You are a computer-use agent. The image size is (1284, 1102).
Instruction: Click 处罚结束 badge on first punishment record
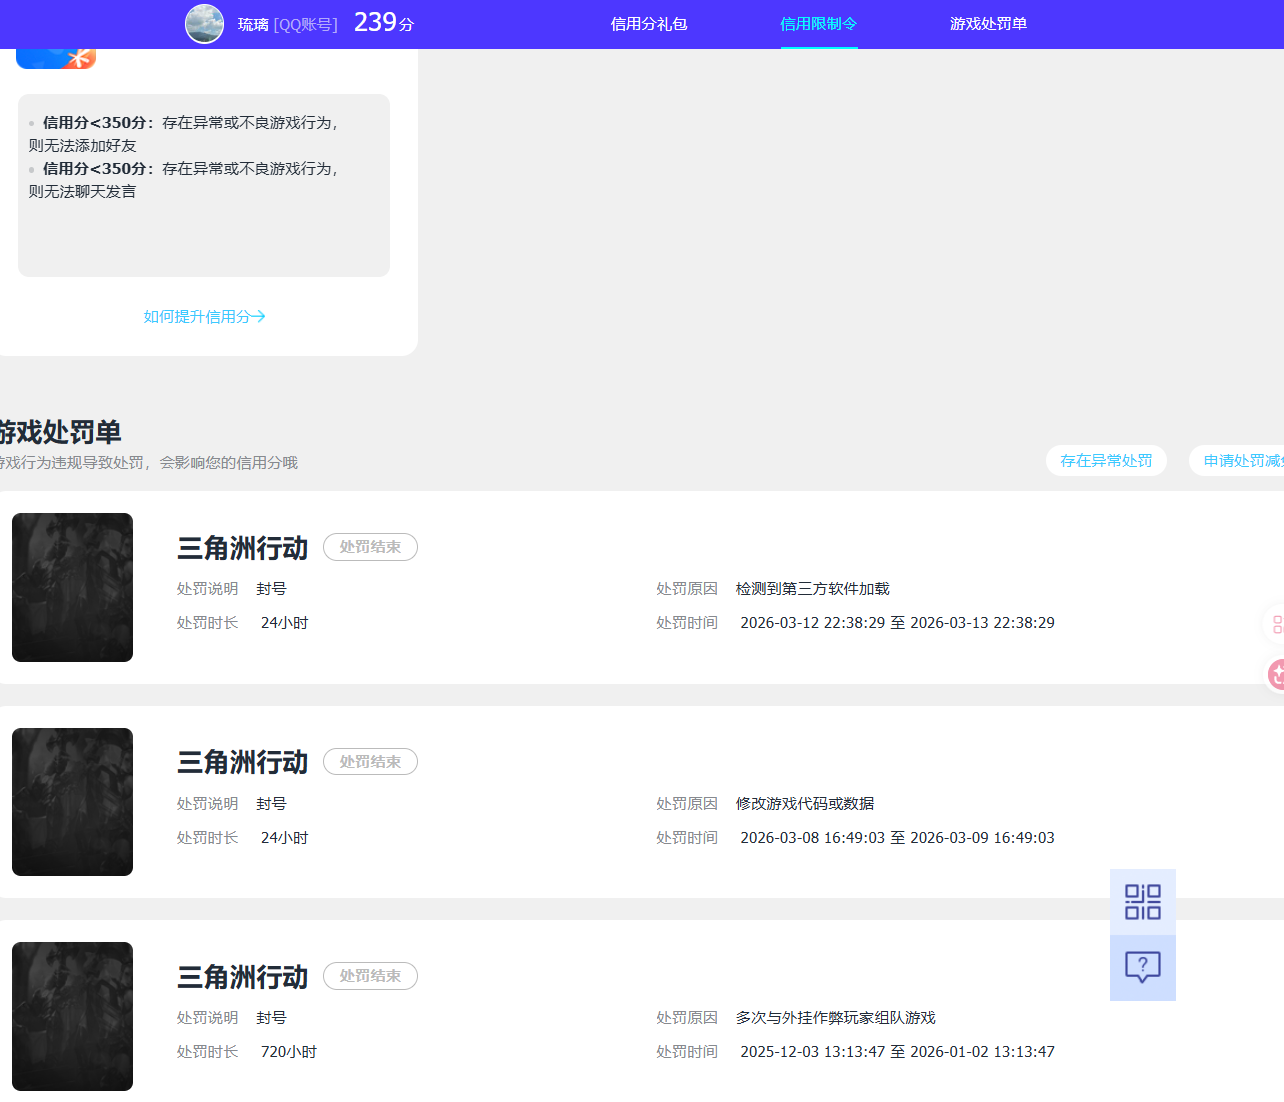tap(370, 547)
